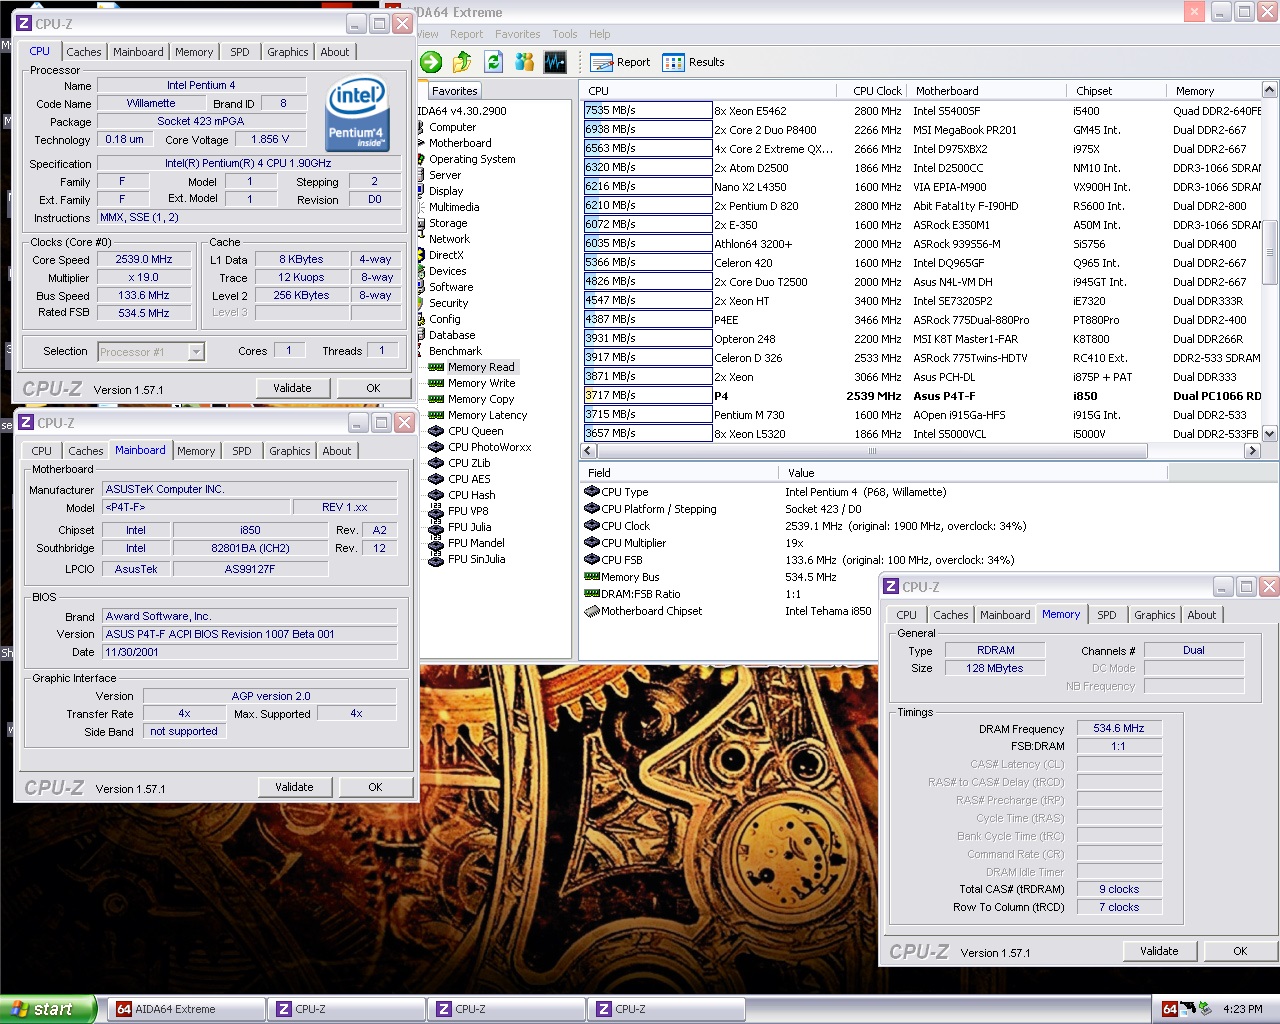Click the green Start arrow in AIDA64 toolbar

[x=431, y=62]
